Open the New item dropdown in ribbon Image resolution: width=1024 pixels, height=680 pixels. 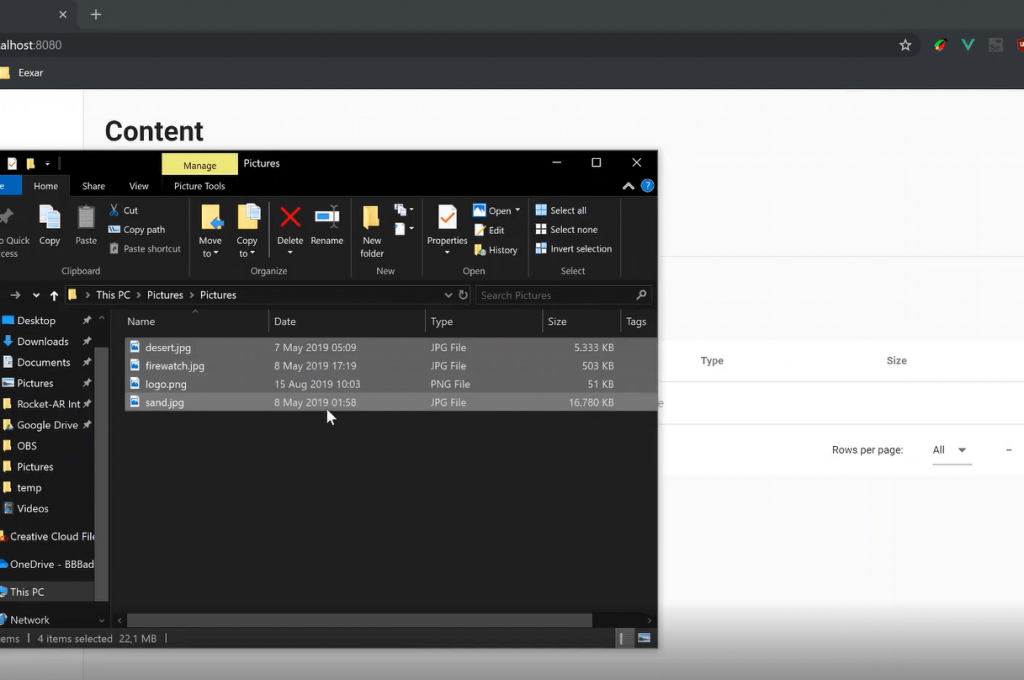point(404,210)
